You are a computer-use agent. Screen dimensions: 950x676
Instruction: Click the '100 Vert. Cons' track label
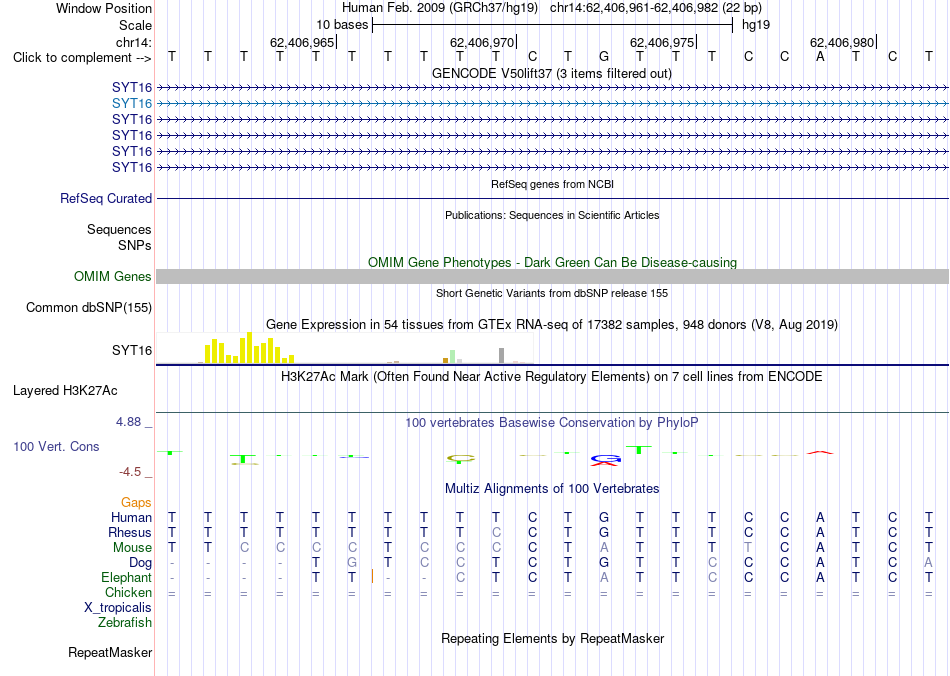pyautogui.click(x=56, y=447)
